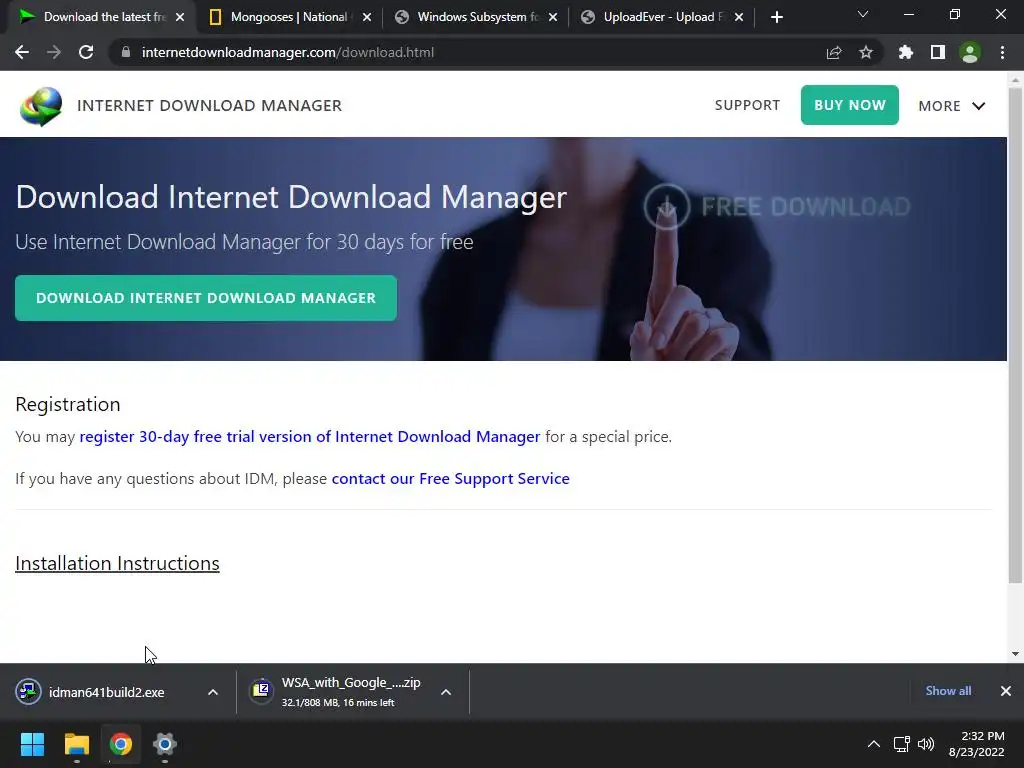
Task: Click Installation Instructions heading link
Action: pyautogui.click(x=118, y=563)
